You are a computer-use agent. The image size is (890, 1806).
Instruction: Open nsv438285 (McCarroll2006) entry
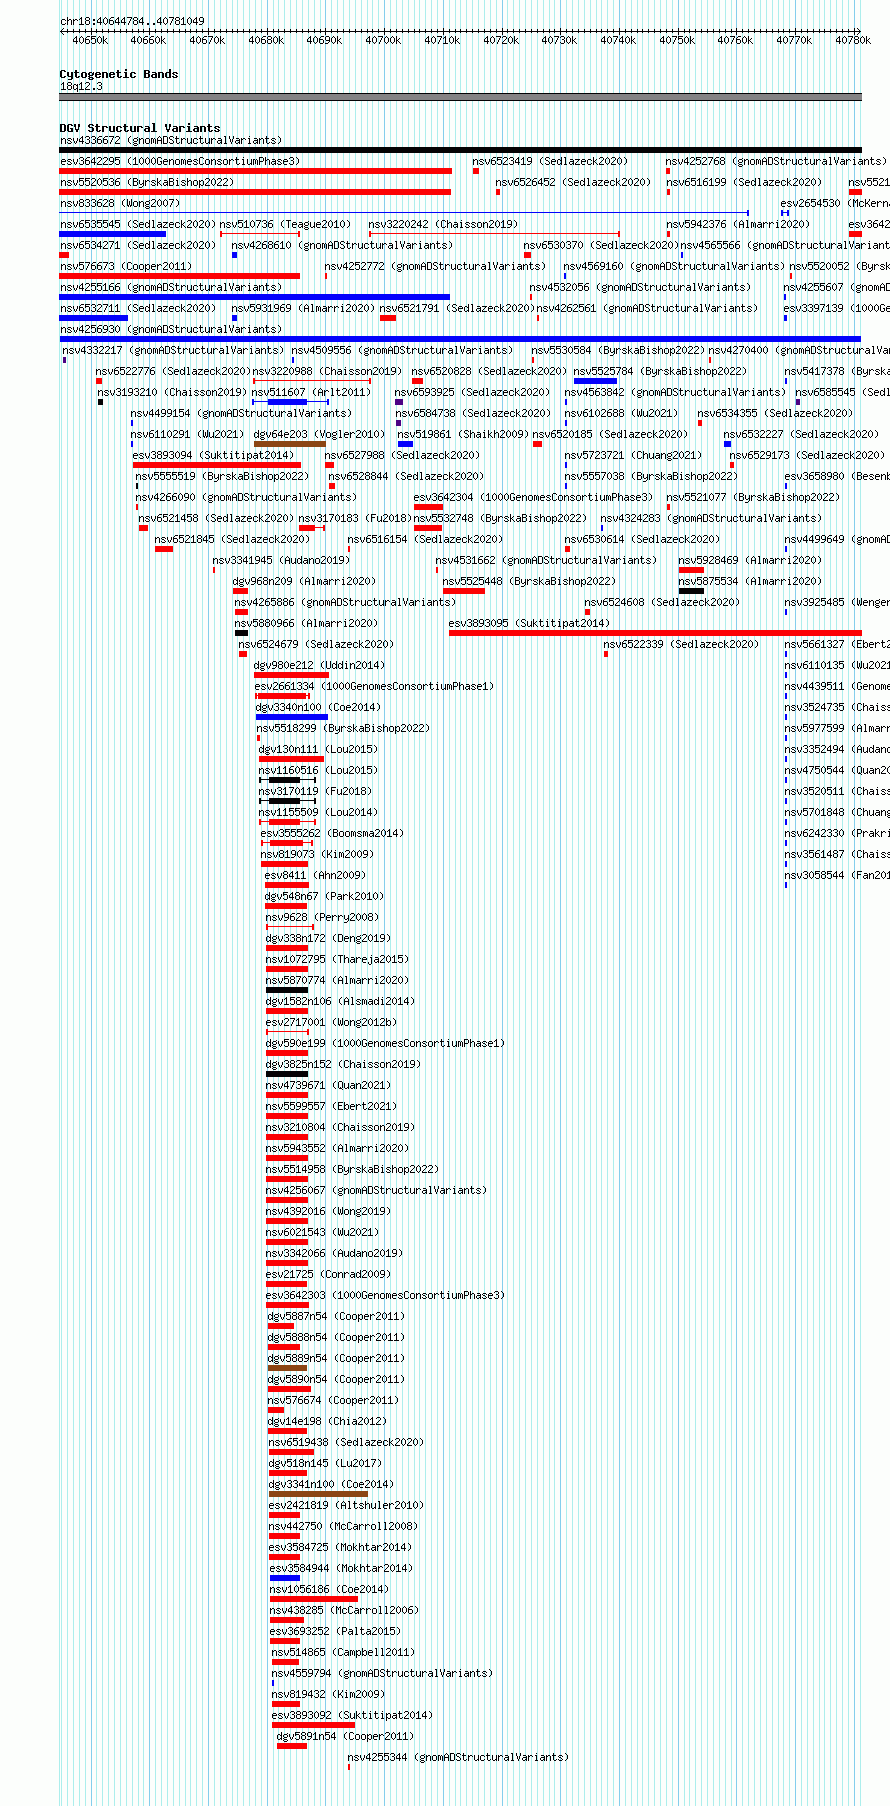coord(344,1610)
